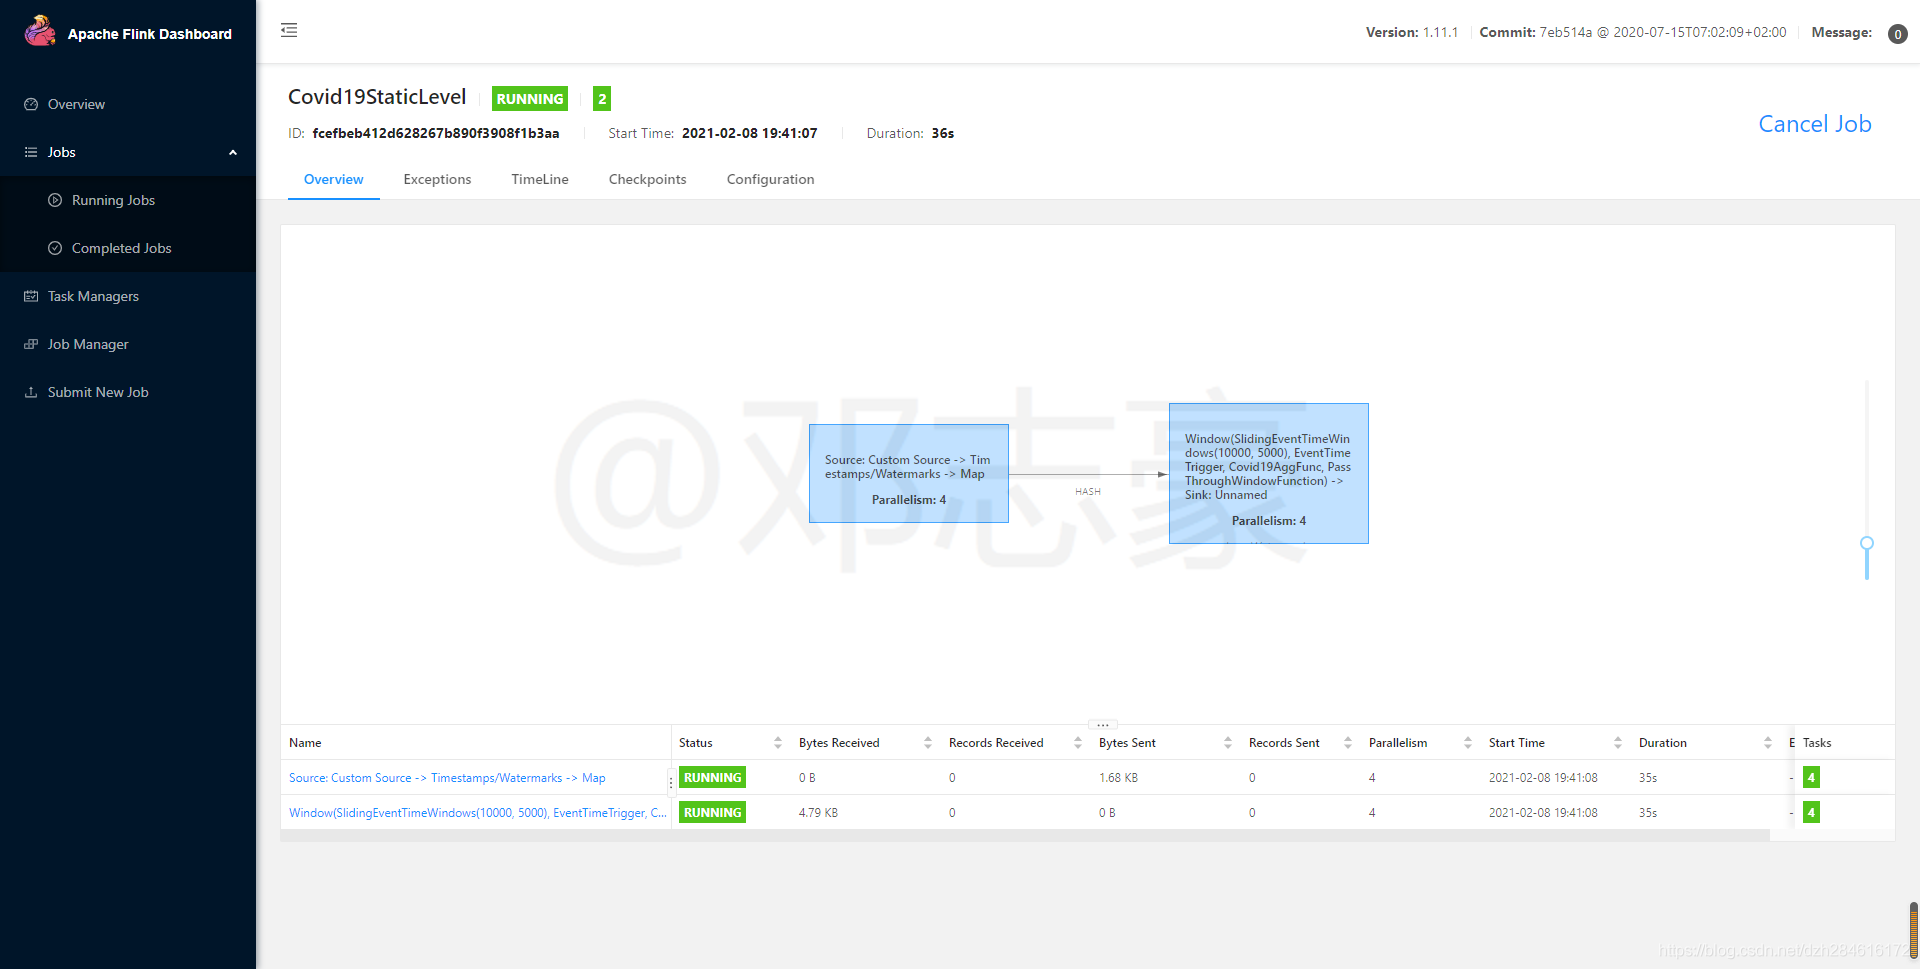This screenshot has width=1920, height=969.
Task: Click RUNNING status badge in Window row
Action: 712,813
